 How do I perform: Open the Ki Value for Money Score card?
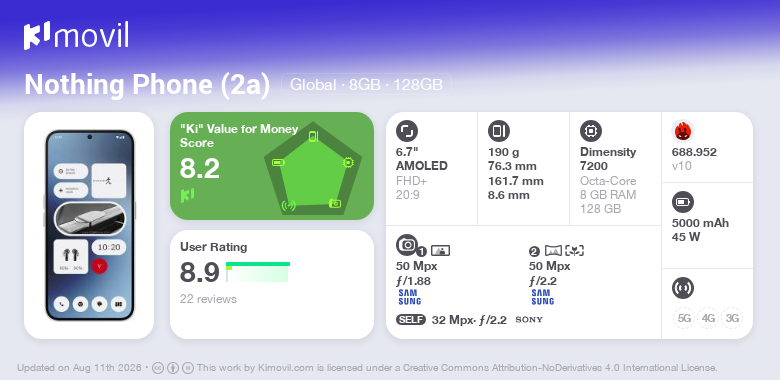tap(272, 166)
